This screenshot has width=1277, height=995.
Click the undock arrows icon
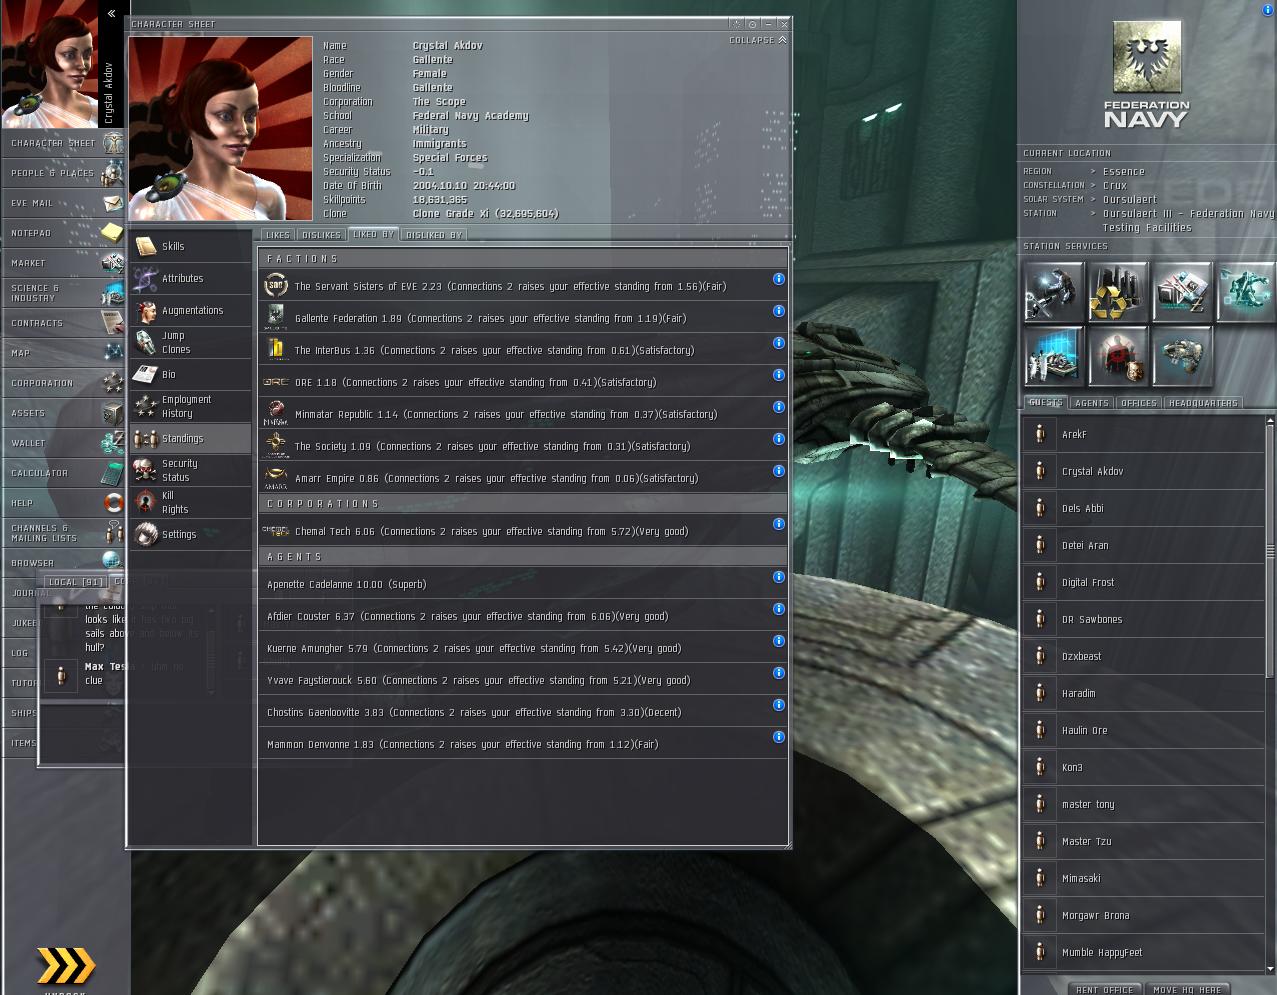[66, 966]
